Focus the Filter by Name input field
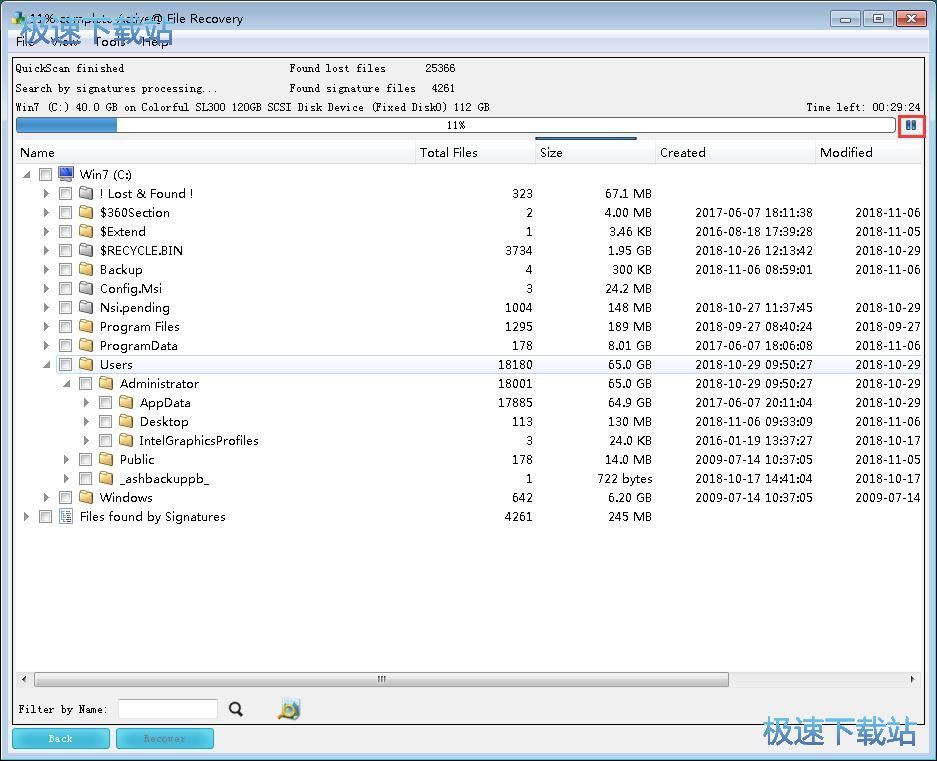This screenshot has height=761, width=937. click(x=167, y=709)
